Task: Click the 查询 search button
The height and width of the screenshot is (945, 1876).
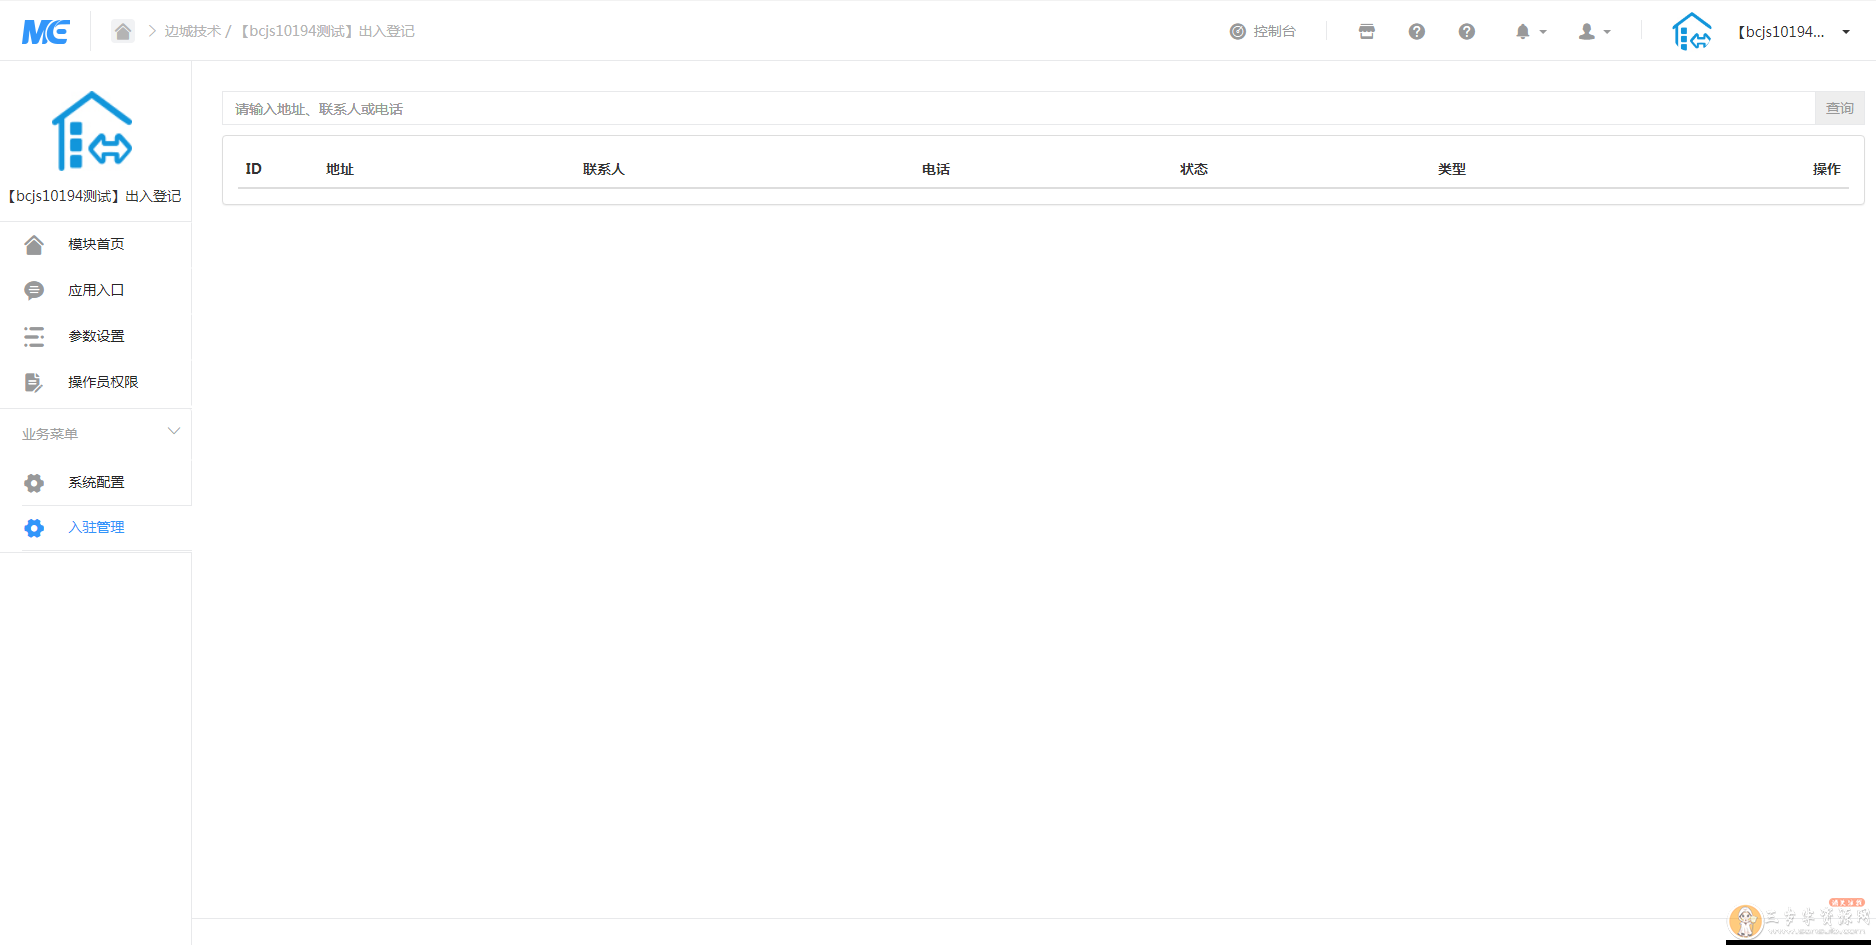Action: (1839, 108)
